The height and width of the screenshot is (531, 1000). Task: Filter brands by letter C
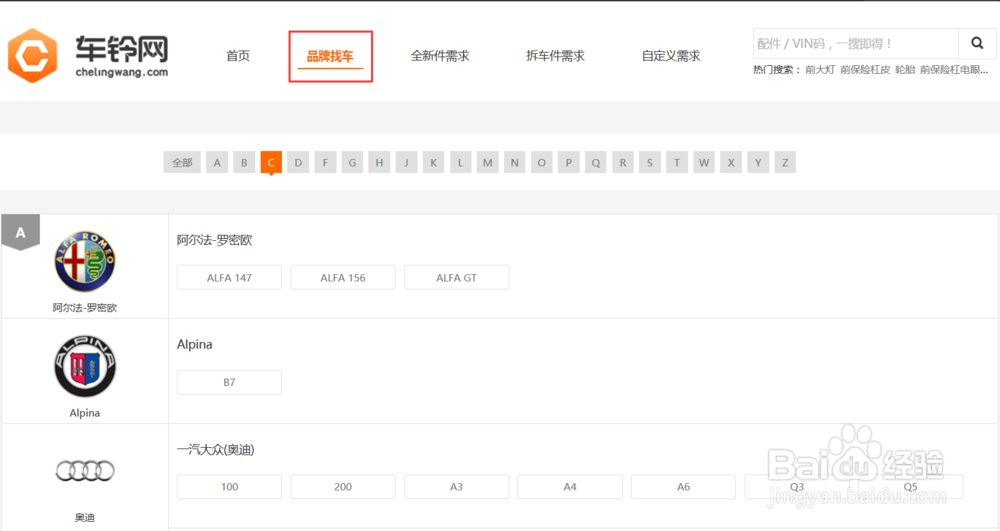click(x=271, y=163)
